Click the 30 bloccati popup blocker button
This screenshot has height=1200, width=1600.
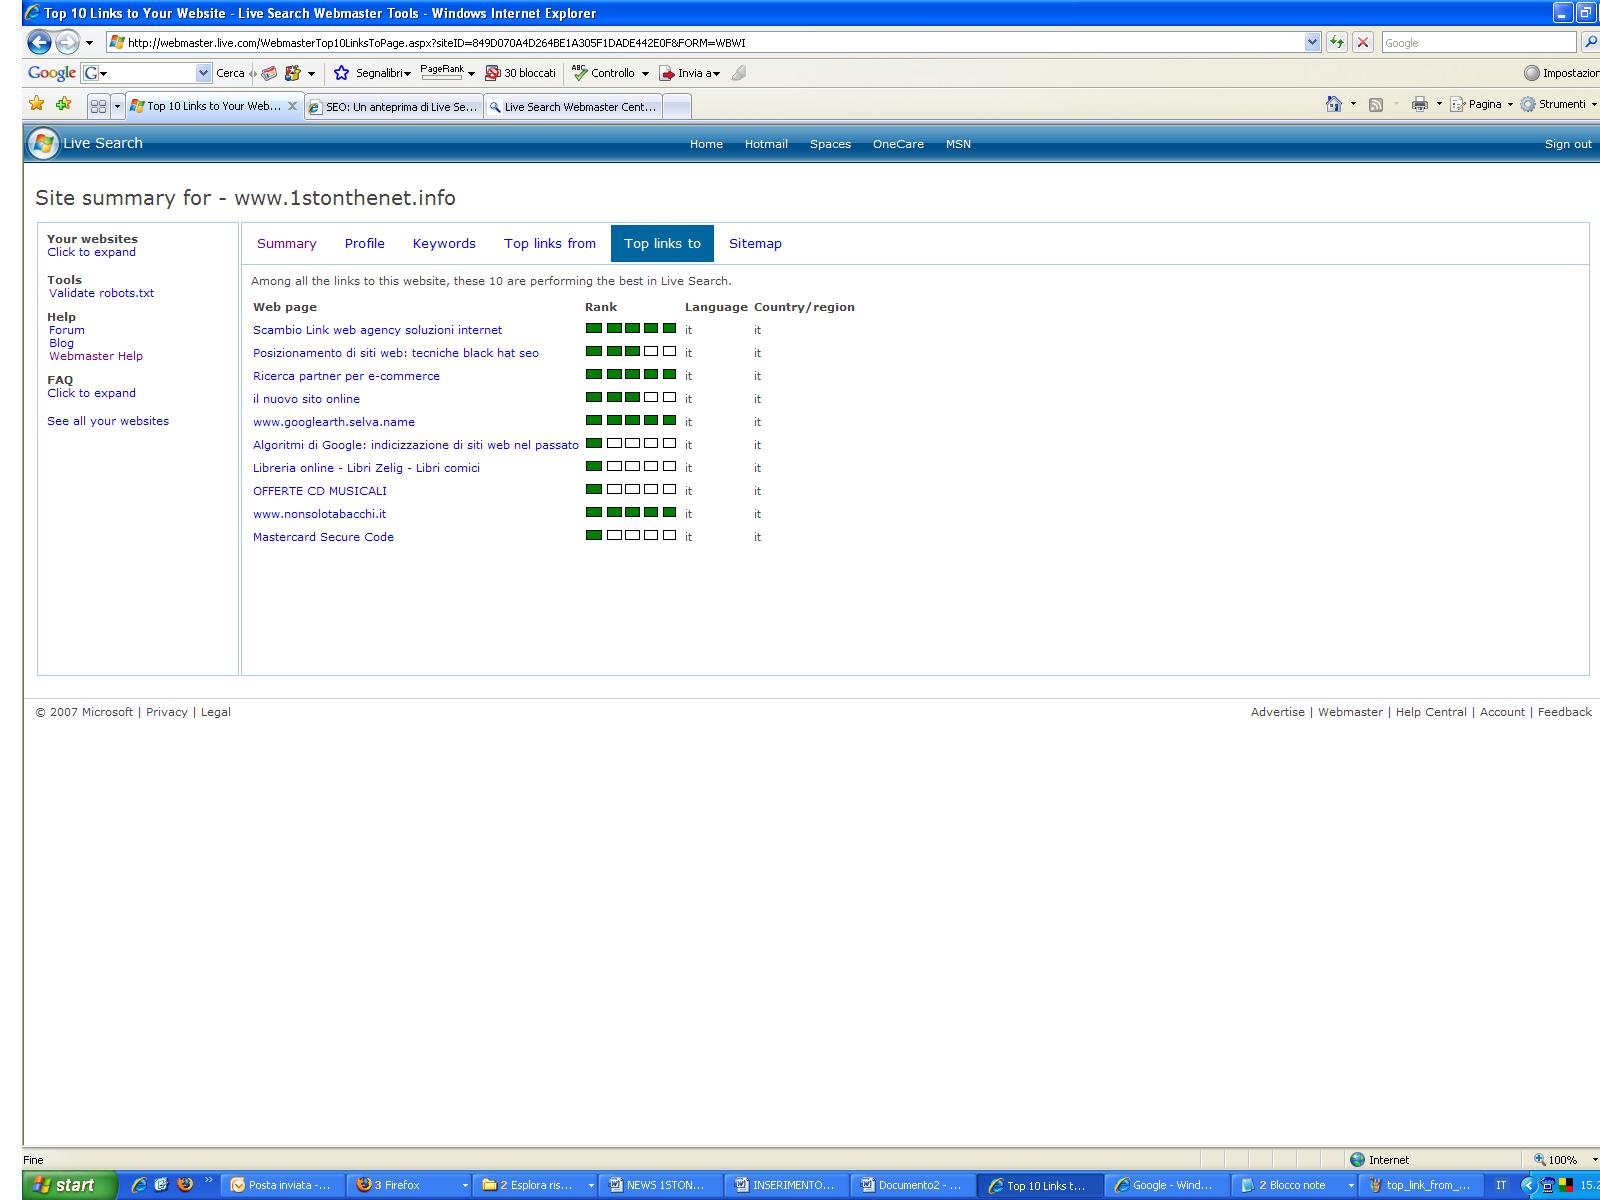point(520,73)
